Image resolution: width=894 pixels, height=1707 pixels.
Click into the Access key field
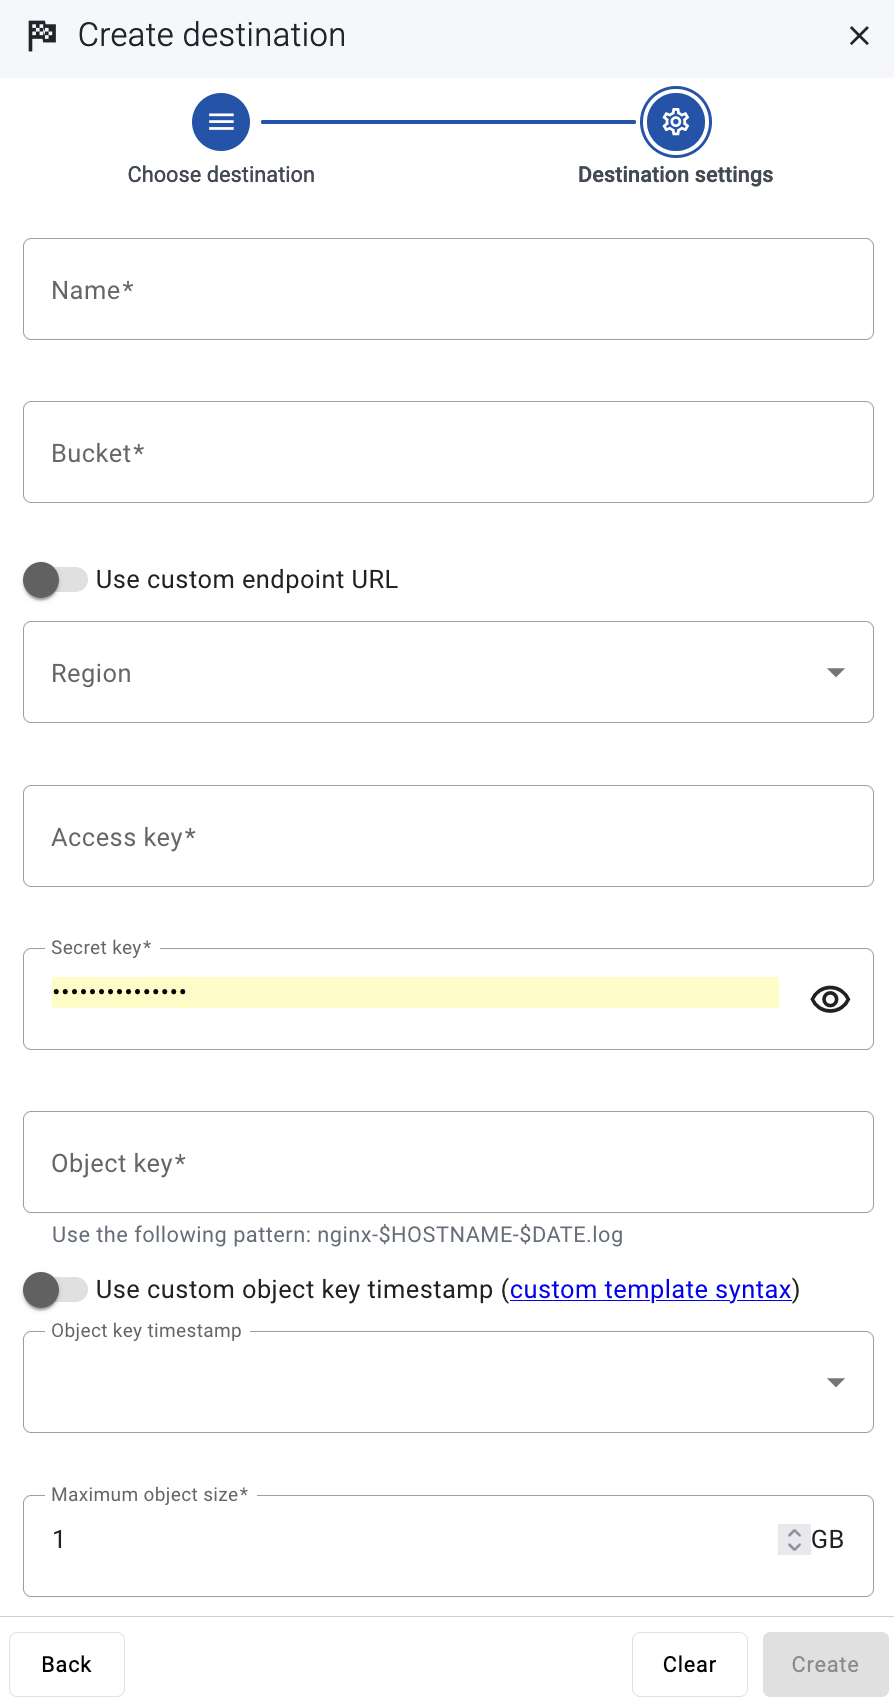pos(448,836)
